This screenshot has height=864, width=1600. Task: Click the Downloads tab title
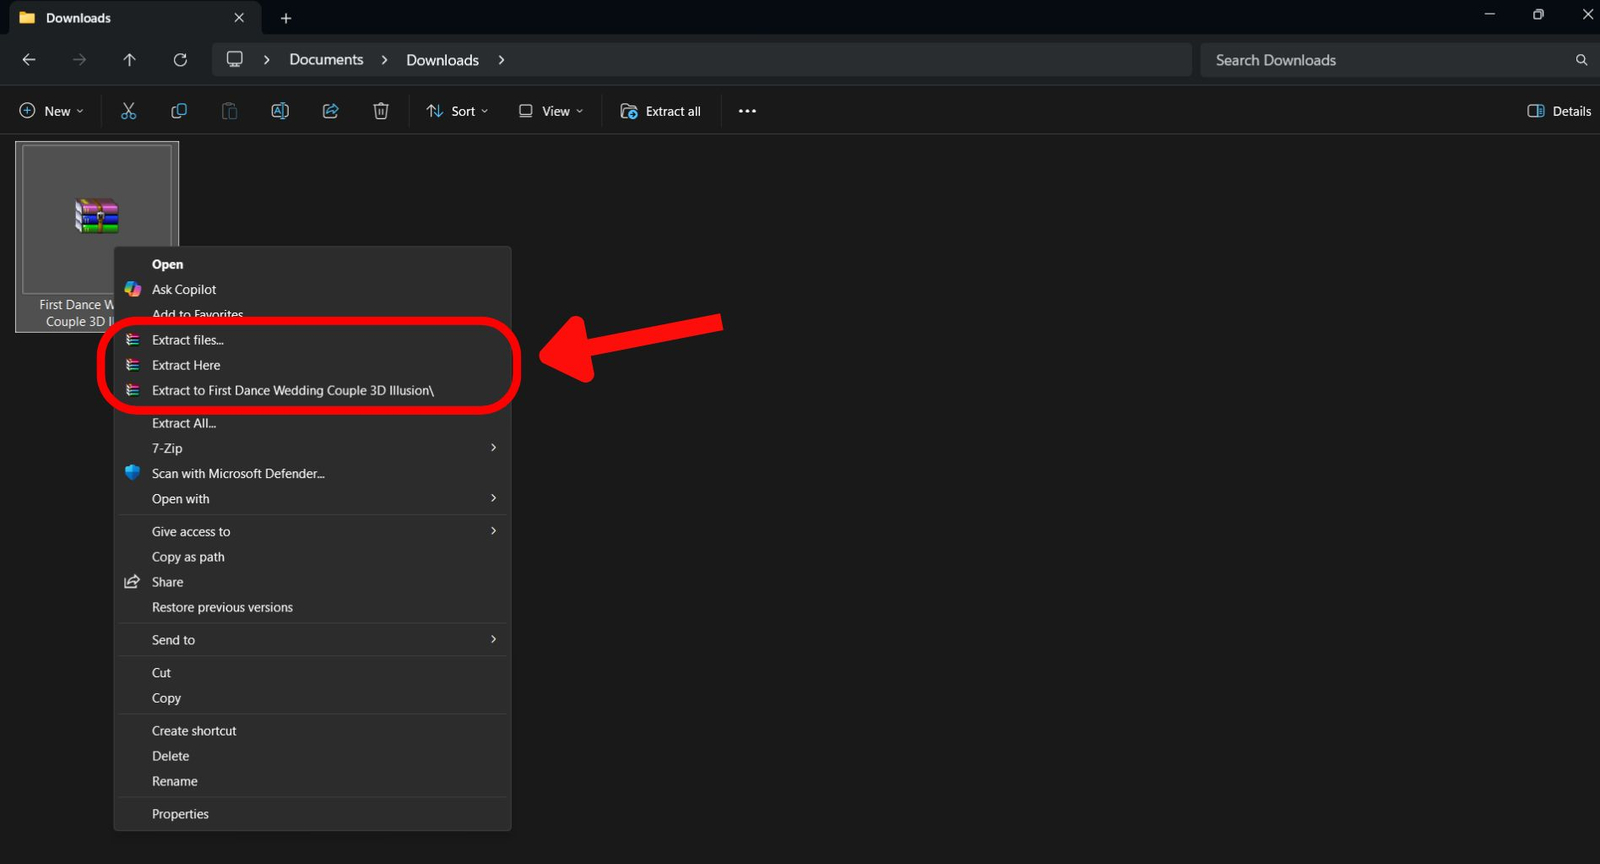pos(78,18)
